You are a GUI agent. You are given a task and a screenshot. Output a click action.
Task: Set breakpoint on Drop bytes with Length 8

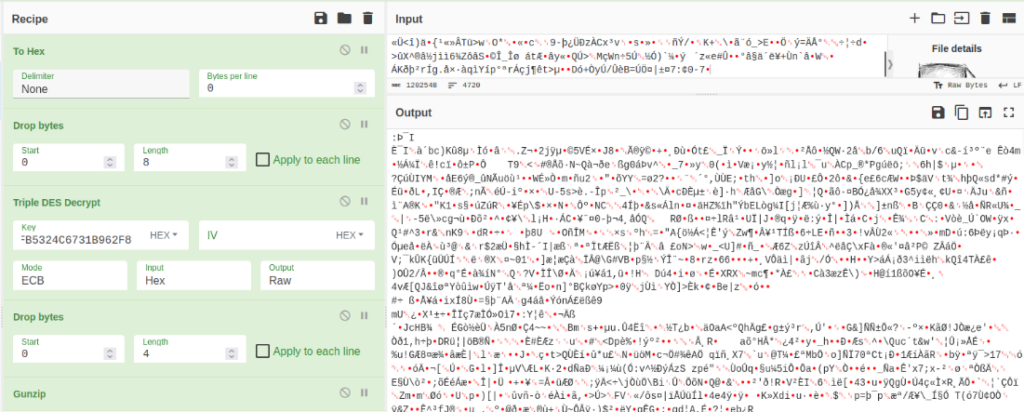coord(364,125)
